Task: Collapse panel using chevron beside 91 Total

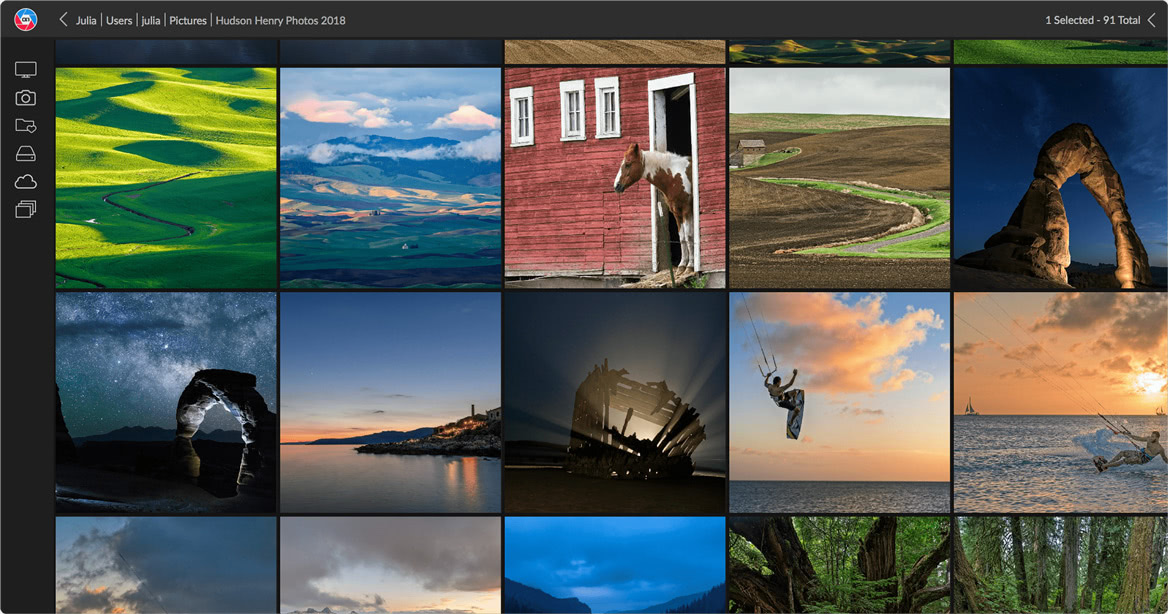Action: pos(1152,20)
